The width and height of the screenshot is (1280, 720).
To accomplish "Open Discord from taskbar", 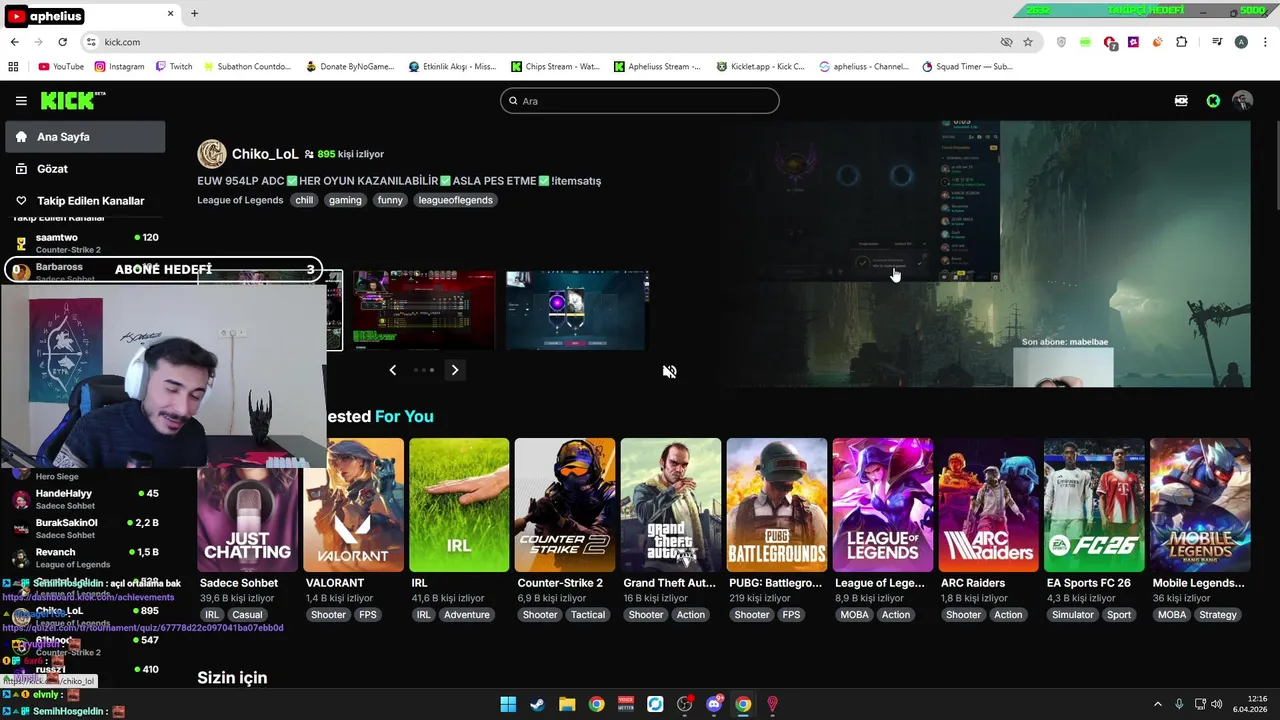I will coord(714,704).
